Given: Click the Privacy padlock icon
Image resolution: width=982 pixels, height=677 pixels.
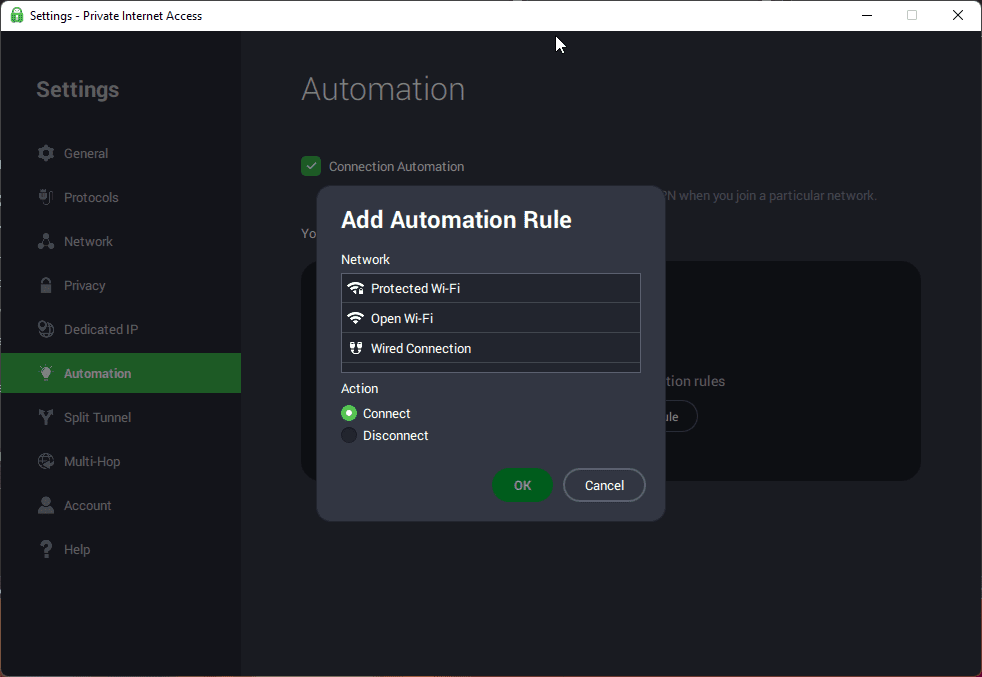Looking at the screenshot, I should tap(46, 285).
